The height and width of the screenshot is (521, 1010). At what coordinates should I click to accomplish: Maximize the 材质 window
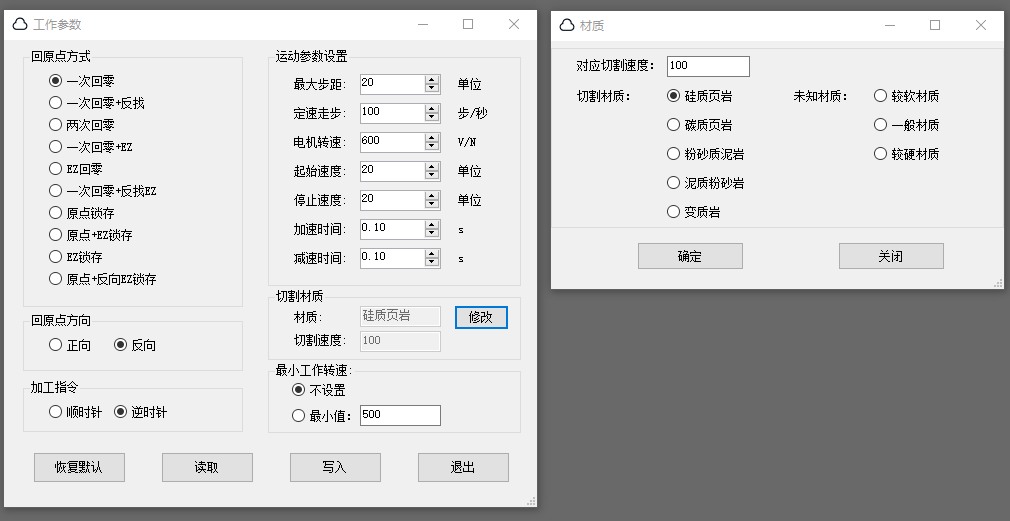pos(935,25)
